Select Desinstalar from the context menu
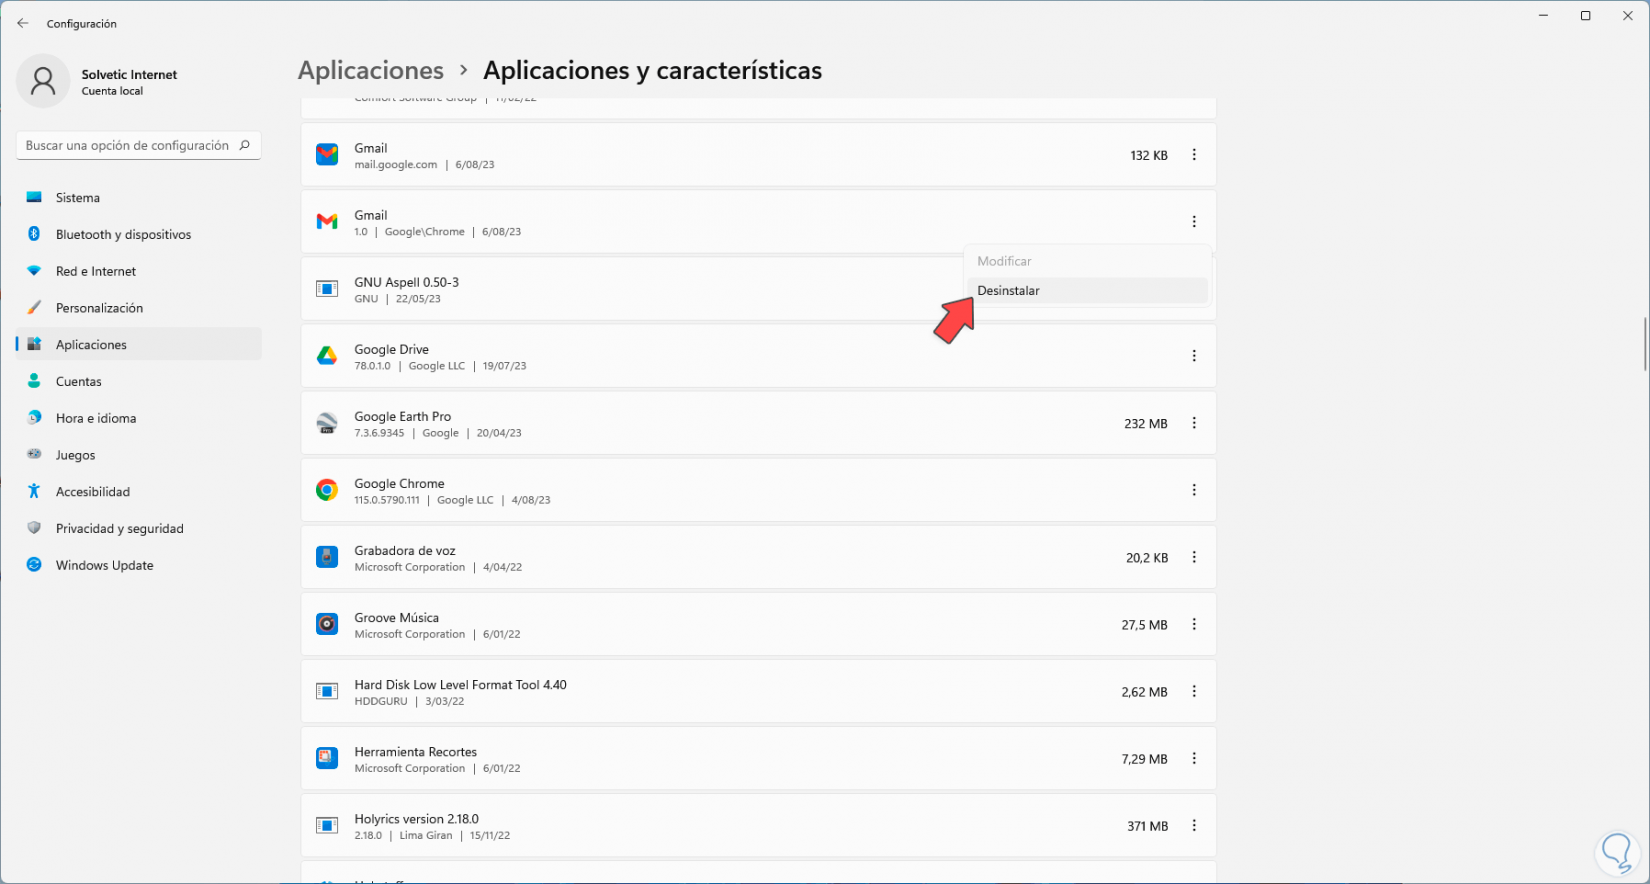This screenshot has height=884, width=1650. click(x=1008, y=291)
